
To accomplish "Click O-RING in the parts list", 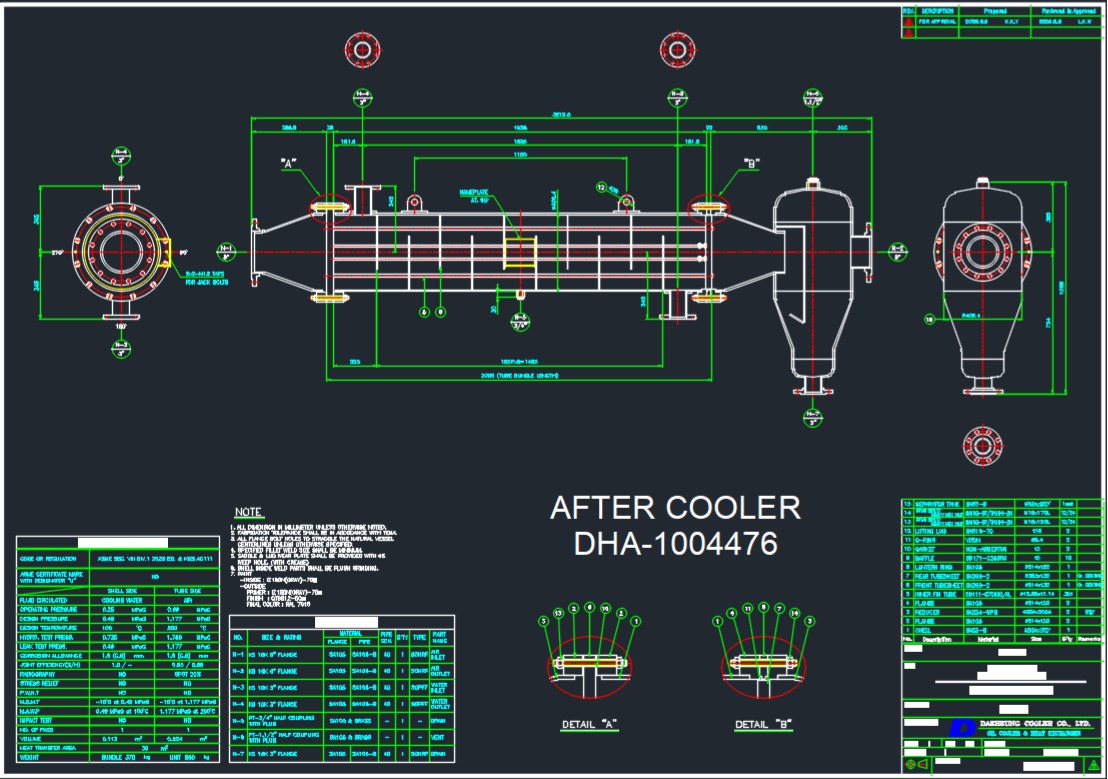I will [926, 540].
